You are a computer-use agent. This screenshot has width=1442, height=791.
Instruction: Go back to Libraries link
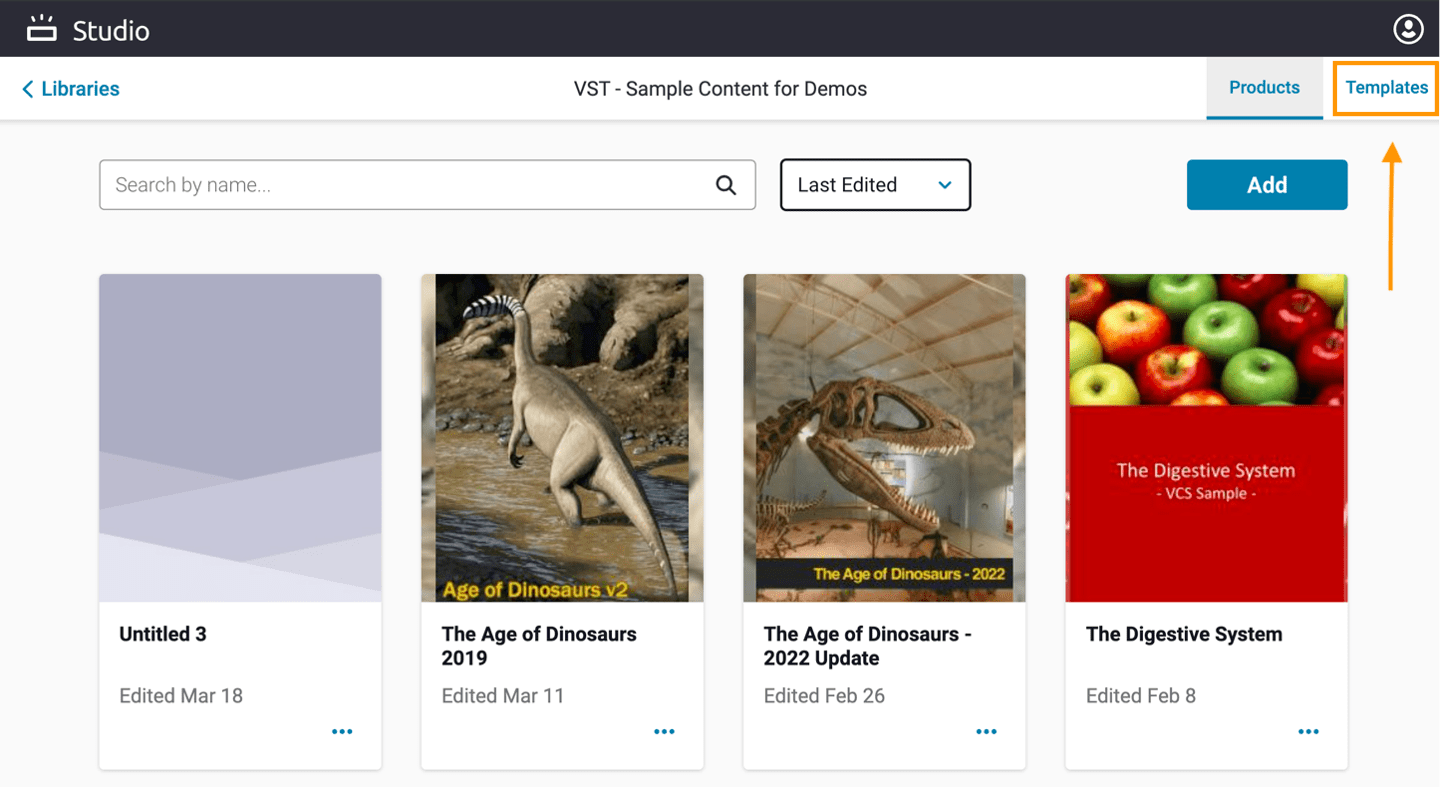80,89
